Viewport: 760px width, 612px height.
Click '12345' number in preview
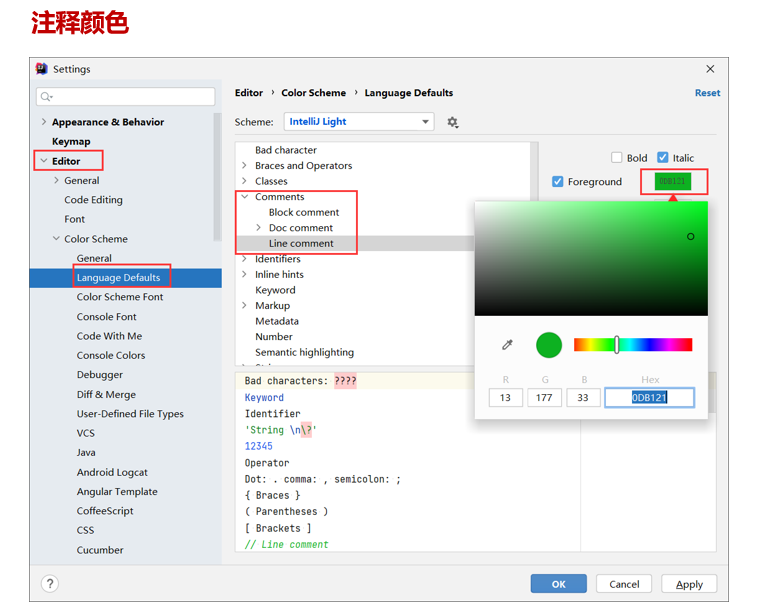coord(258,446)
